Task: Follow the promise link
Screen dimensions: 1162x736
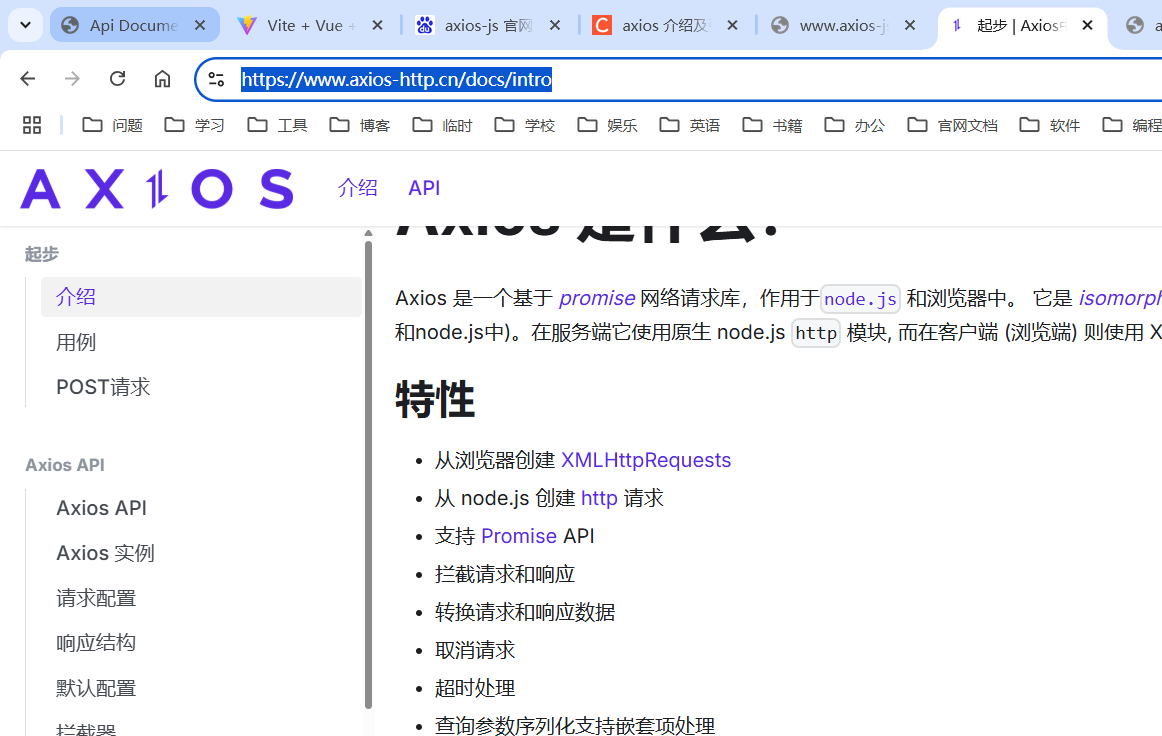Action: click(597, 298)
